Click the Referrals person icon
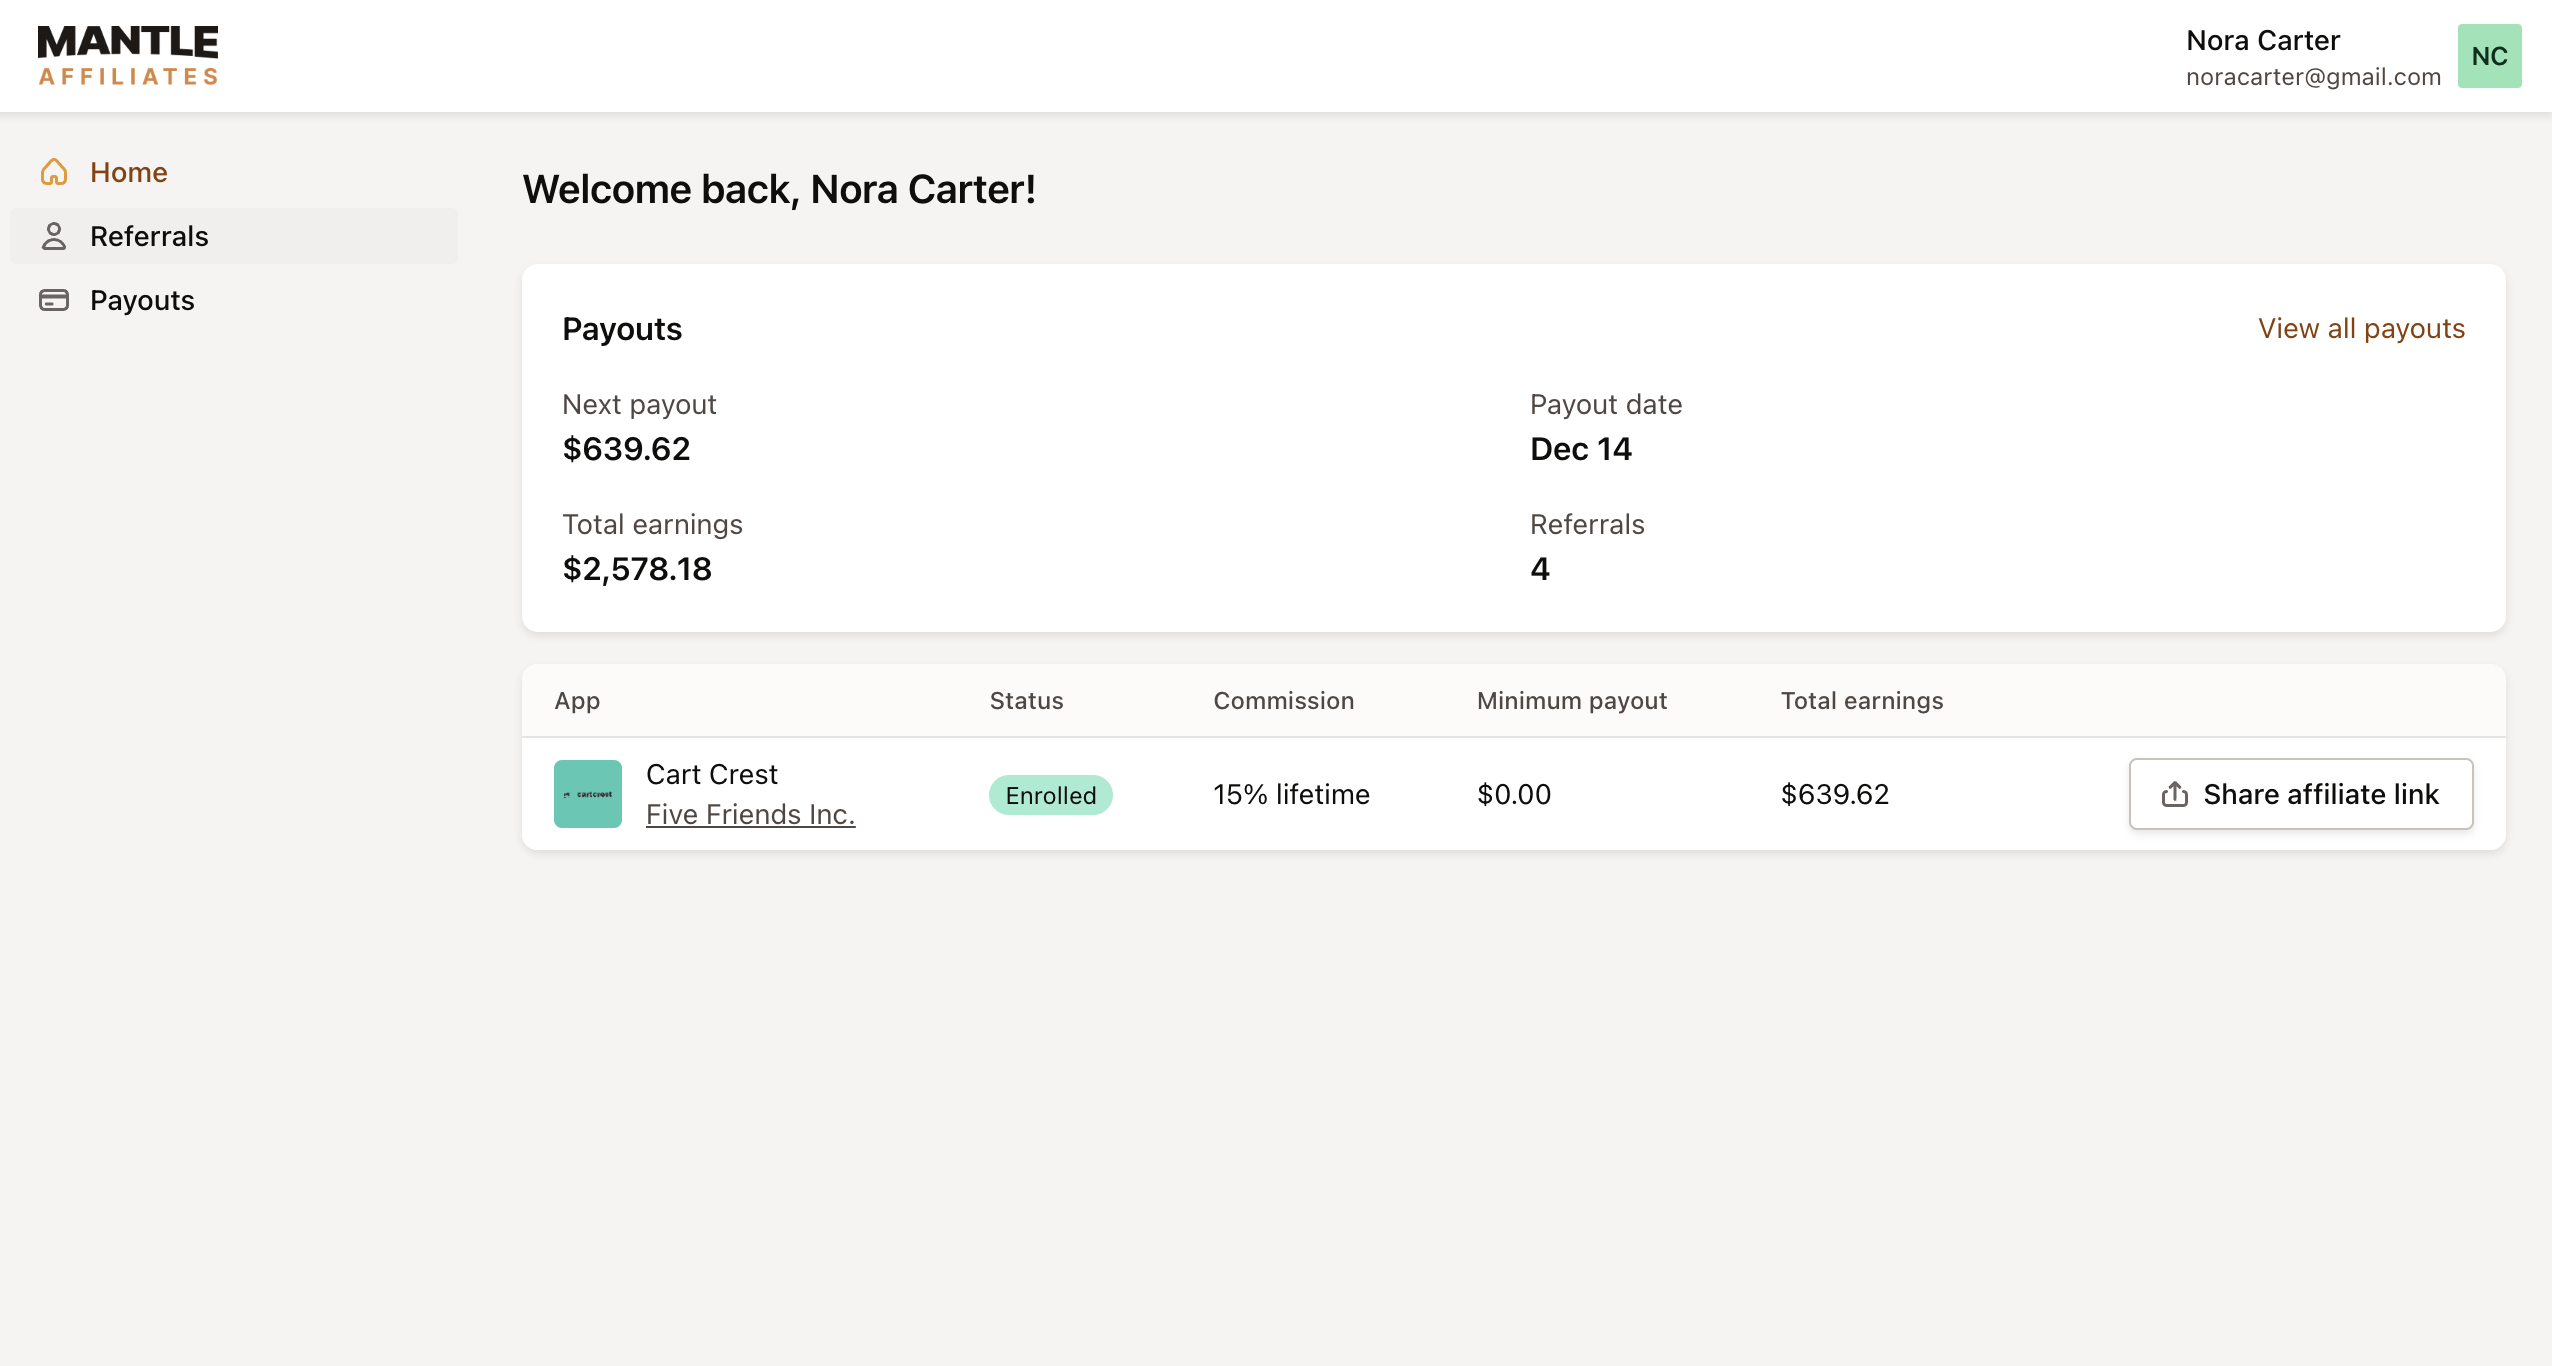 54,236
